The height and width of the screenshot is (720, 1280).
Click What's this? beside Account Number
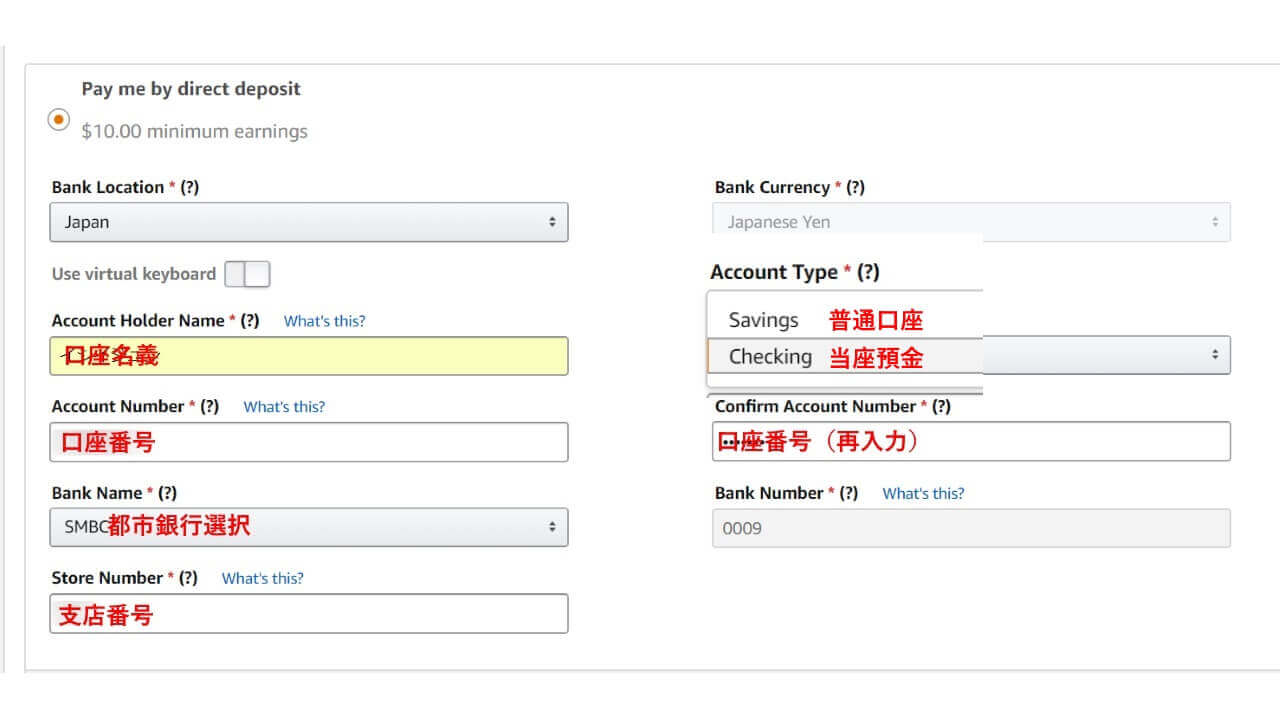pos(284,407)
